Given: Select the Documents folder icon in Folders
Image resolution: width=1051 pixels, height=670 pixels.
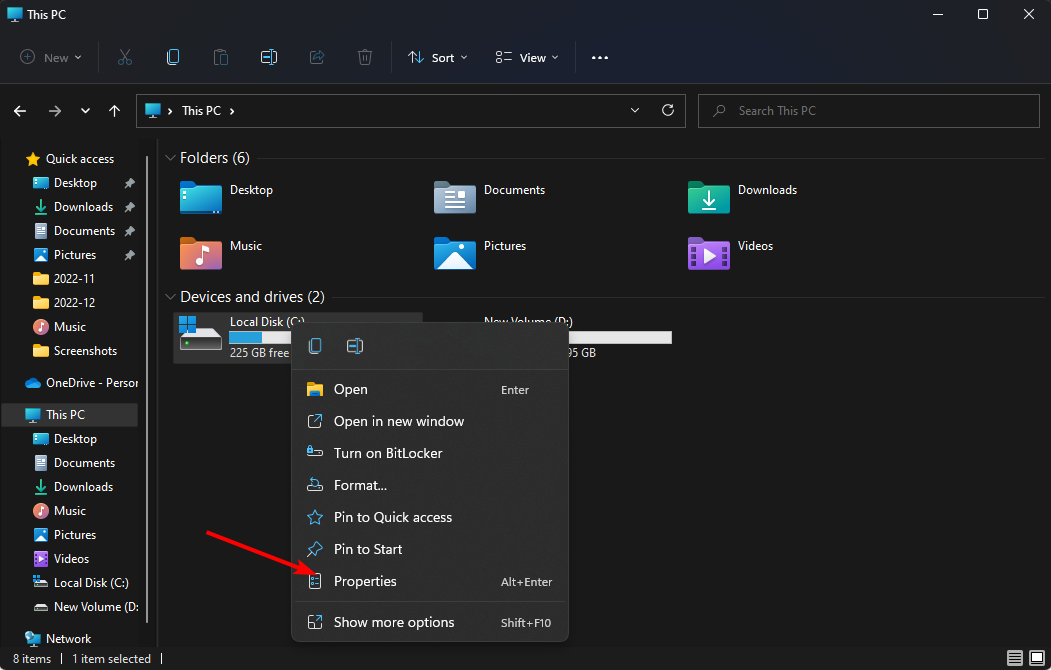Looking at the screenshot, I should point(454,197).
